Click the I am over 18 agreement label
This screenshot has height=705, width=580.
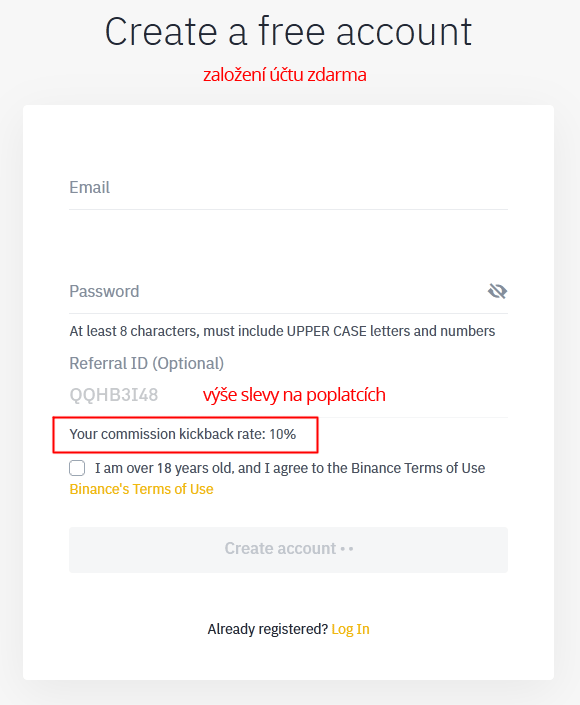[x=290, y=468]
